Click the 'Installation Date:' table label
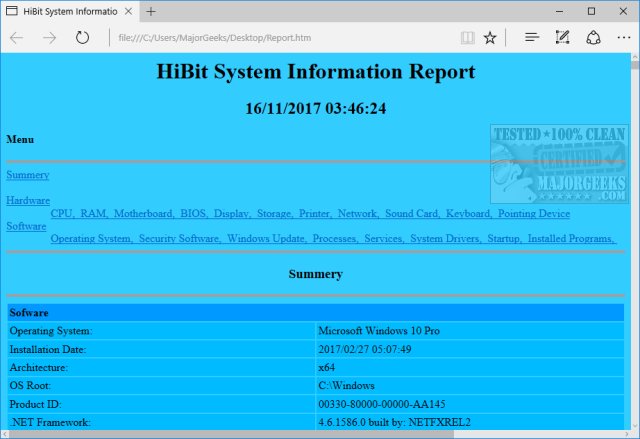Screen dimensions: 640x439 [48, 349]
